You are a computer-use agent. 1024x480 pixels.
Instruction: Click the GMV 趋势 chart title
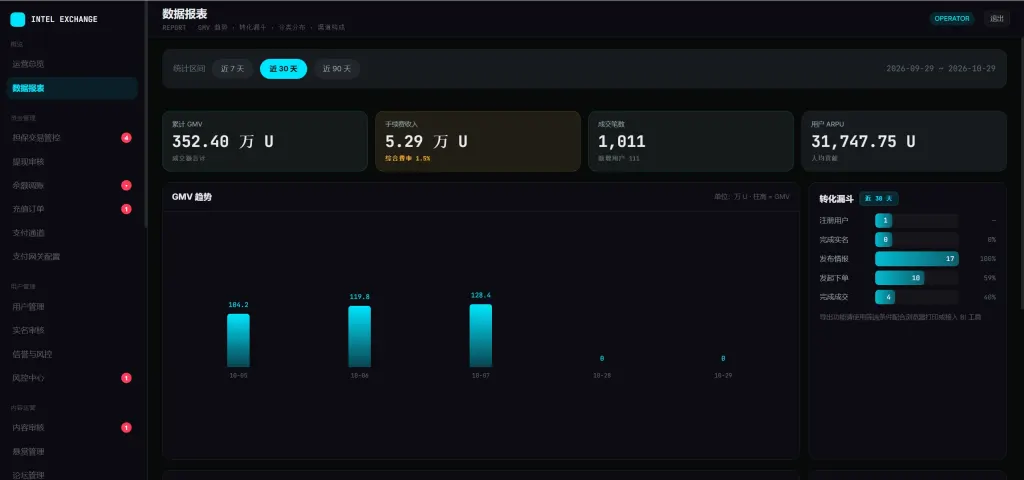click(192, 197)
